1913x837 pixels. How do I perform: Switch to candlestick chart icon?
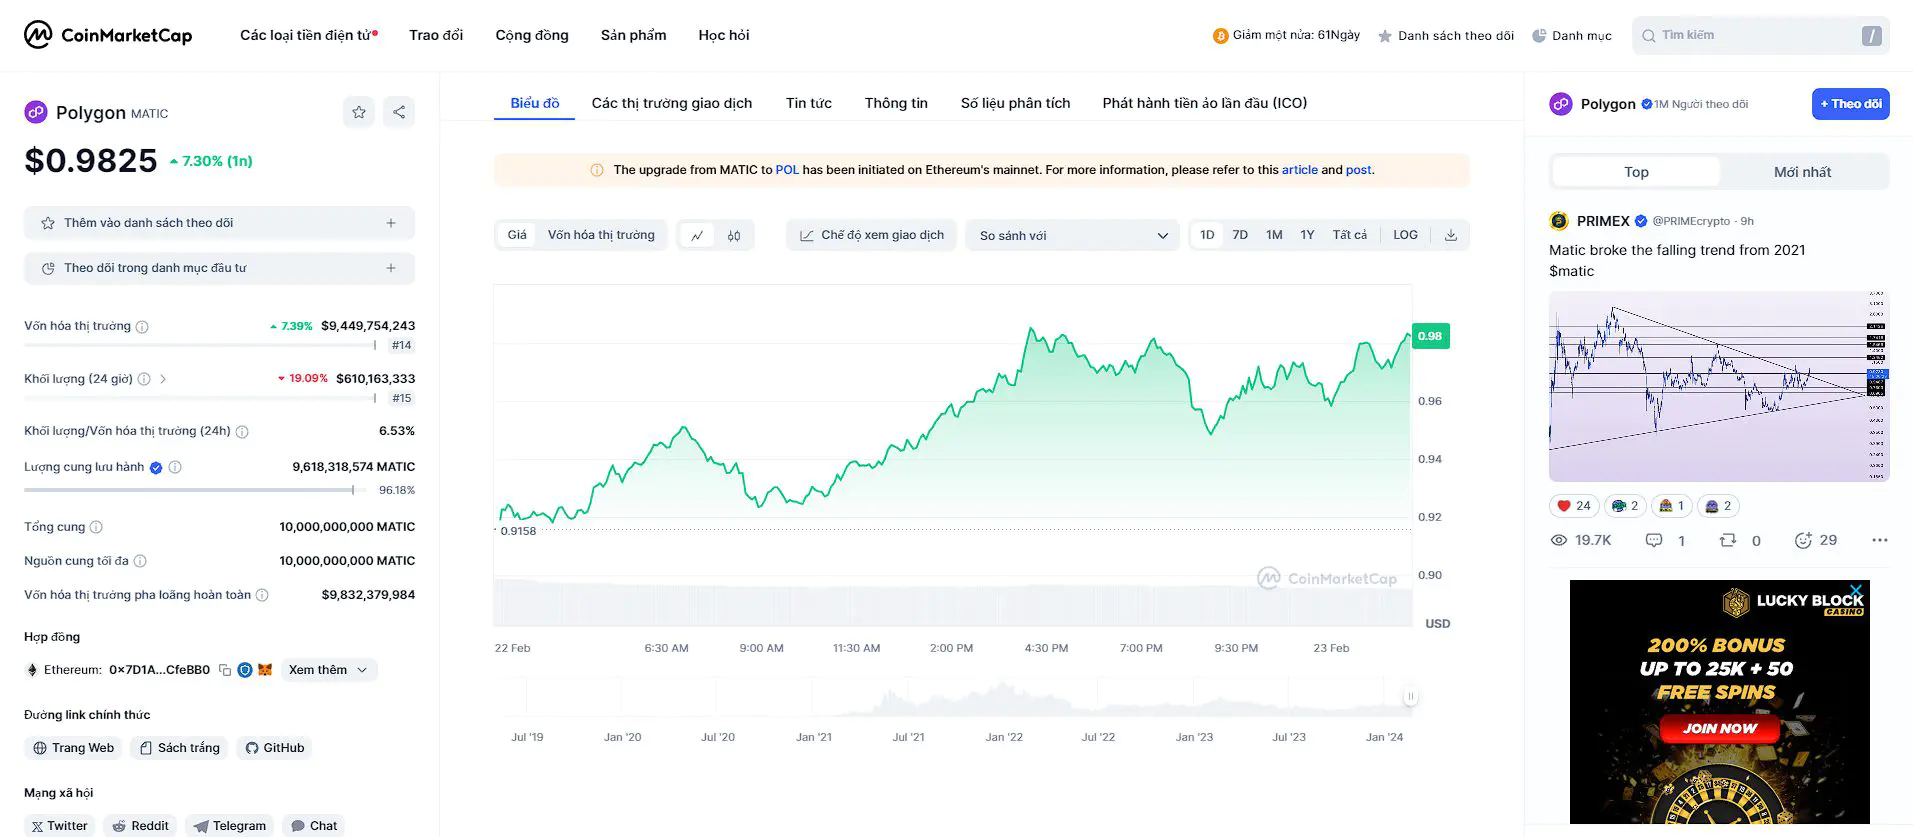tap(734, 236)
